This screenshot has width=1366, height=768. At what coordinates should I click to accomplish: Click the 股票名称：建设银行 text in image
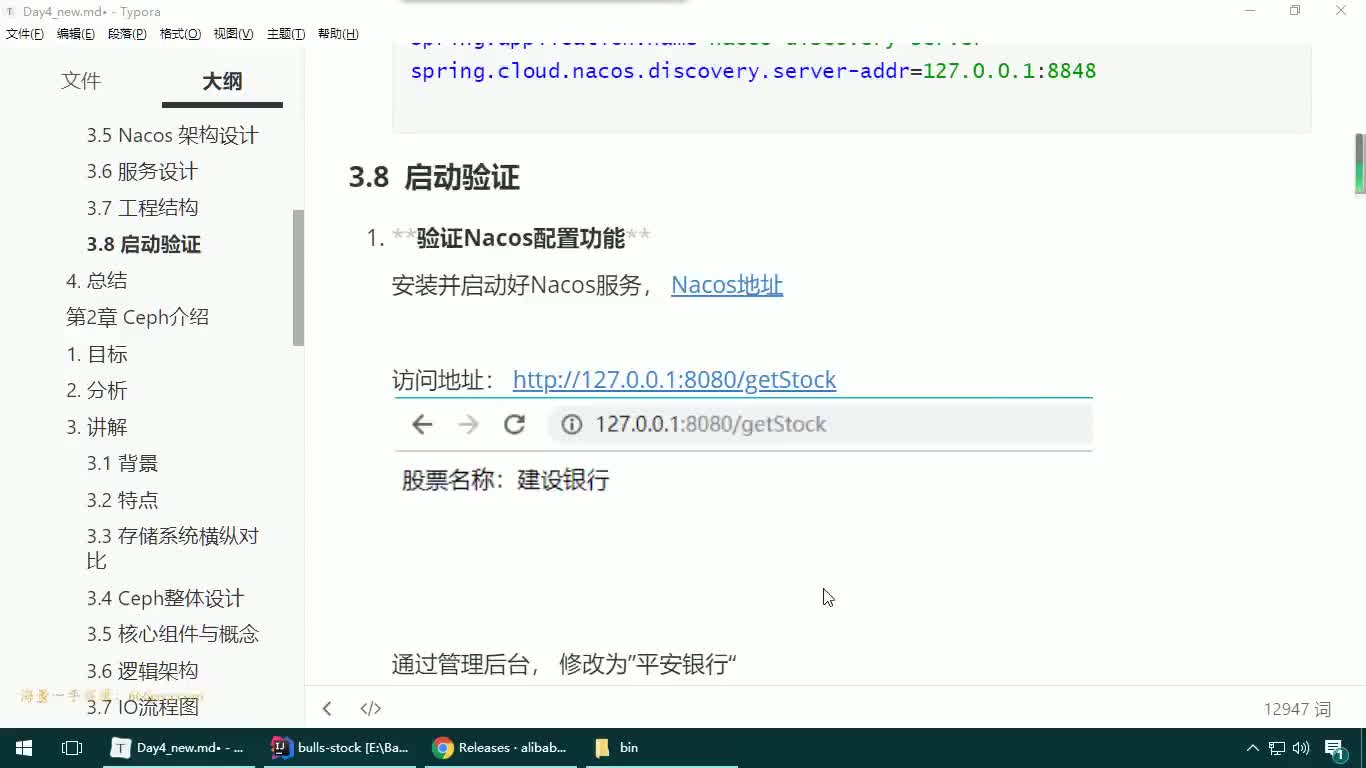pos(505,480)
